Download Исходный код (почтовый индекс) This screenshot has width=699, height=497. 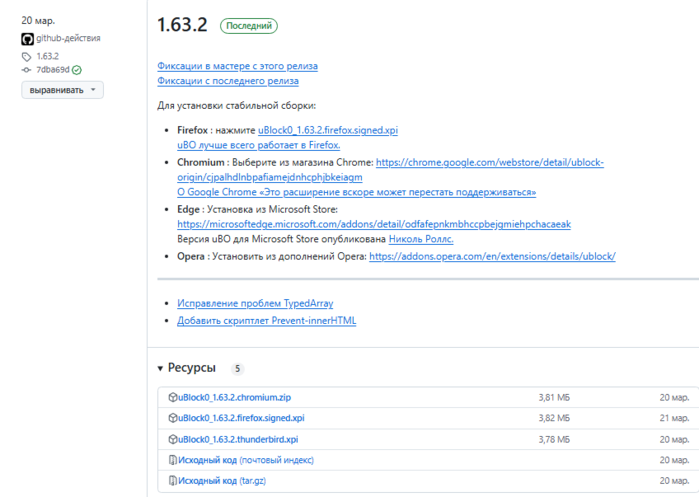point(246,460)
